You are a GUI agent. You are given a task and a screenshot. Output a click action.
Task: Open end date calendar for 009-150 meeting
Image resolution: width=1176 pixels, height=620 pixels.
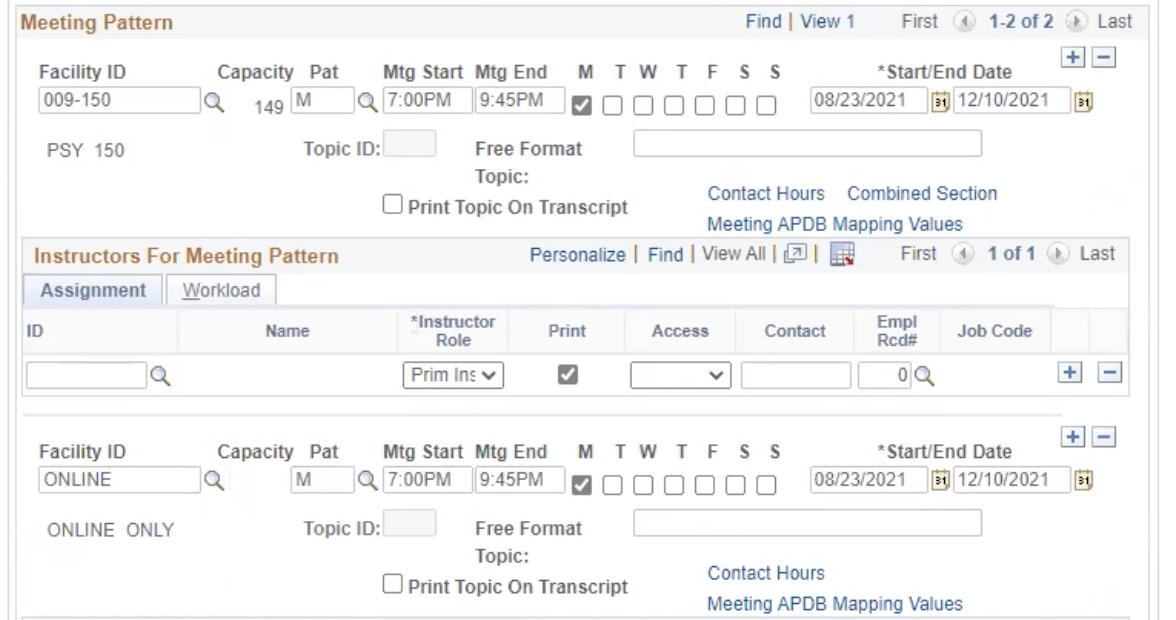pos(1082,102)
